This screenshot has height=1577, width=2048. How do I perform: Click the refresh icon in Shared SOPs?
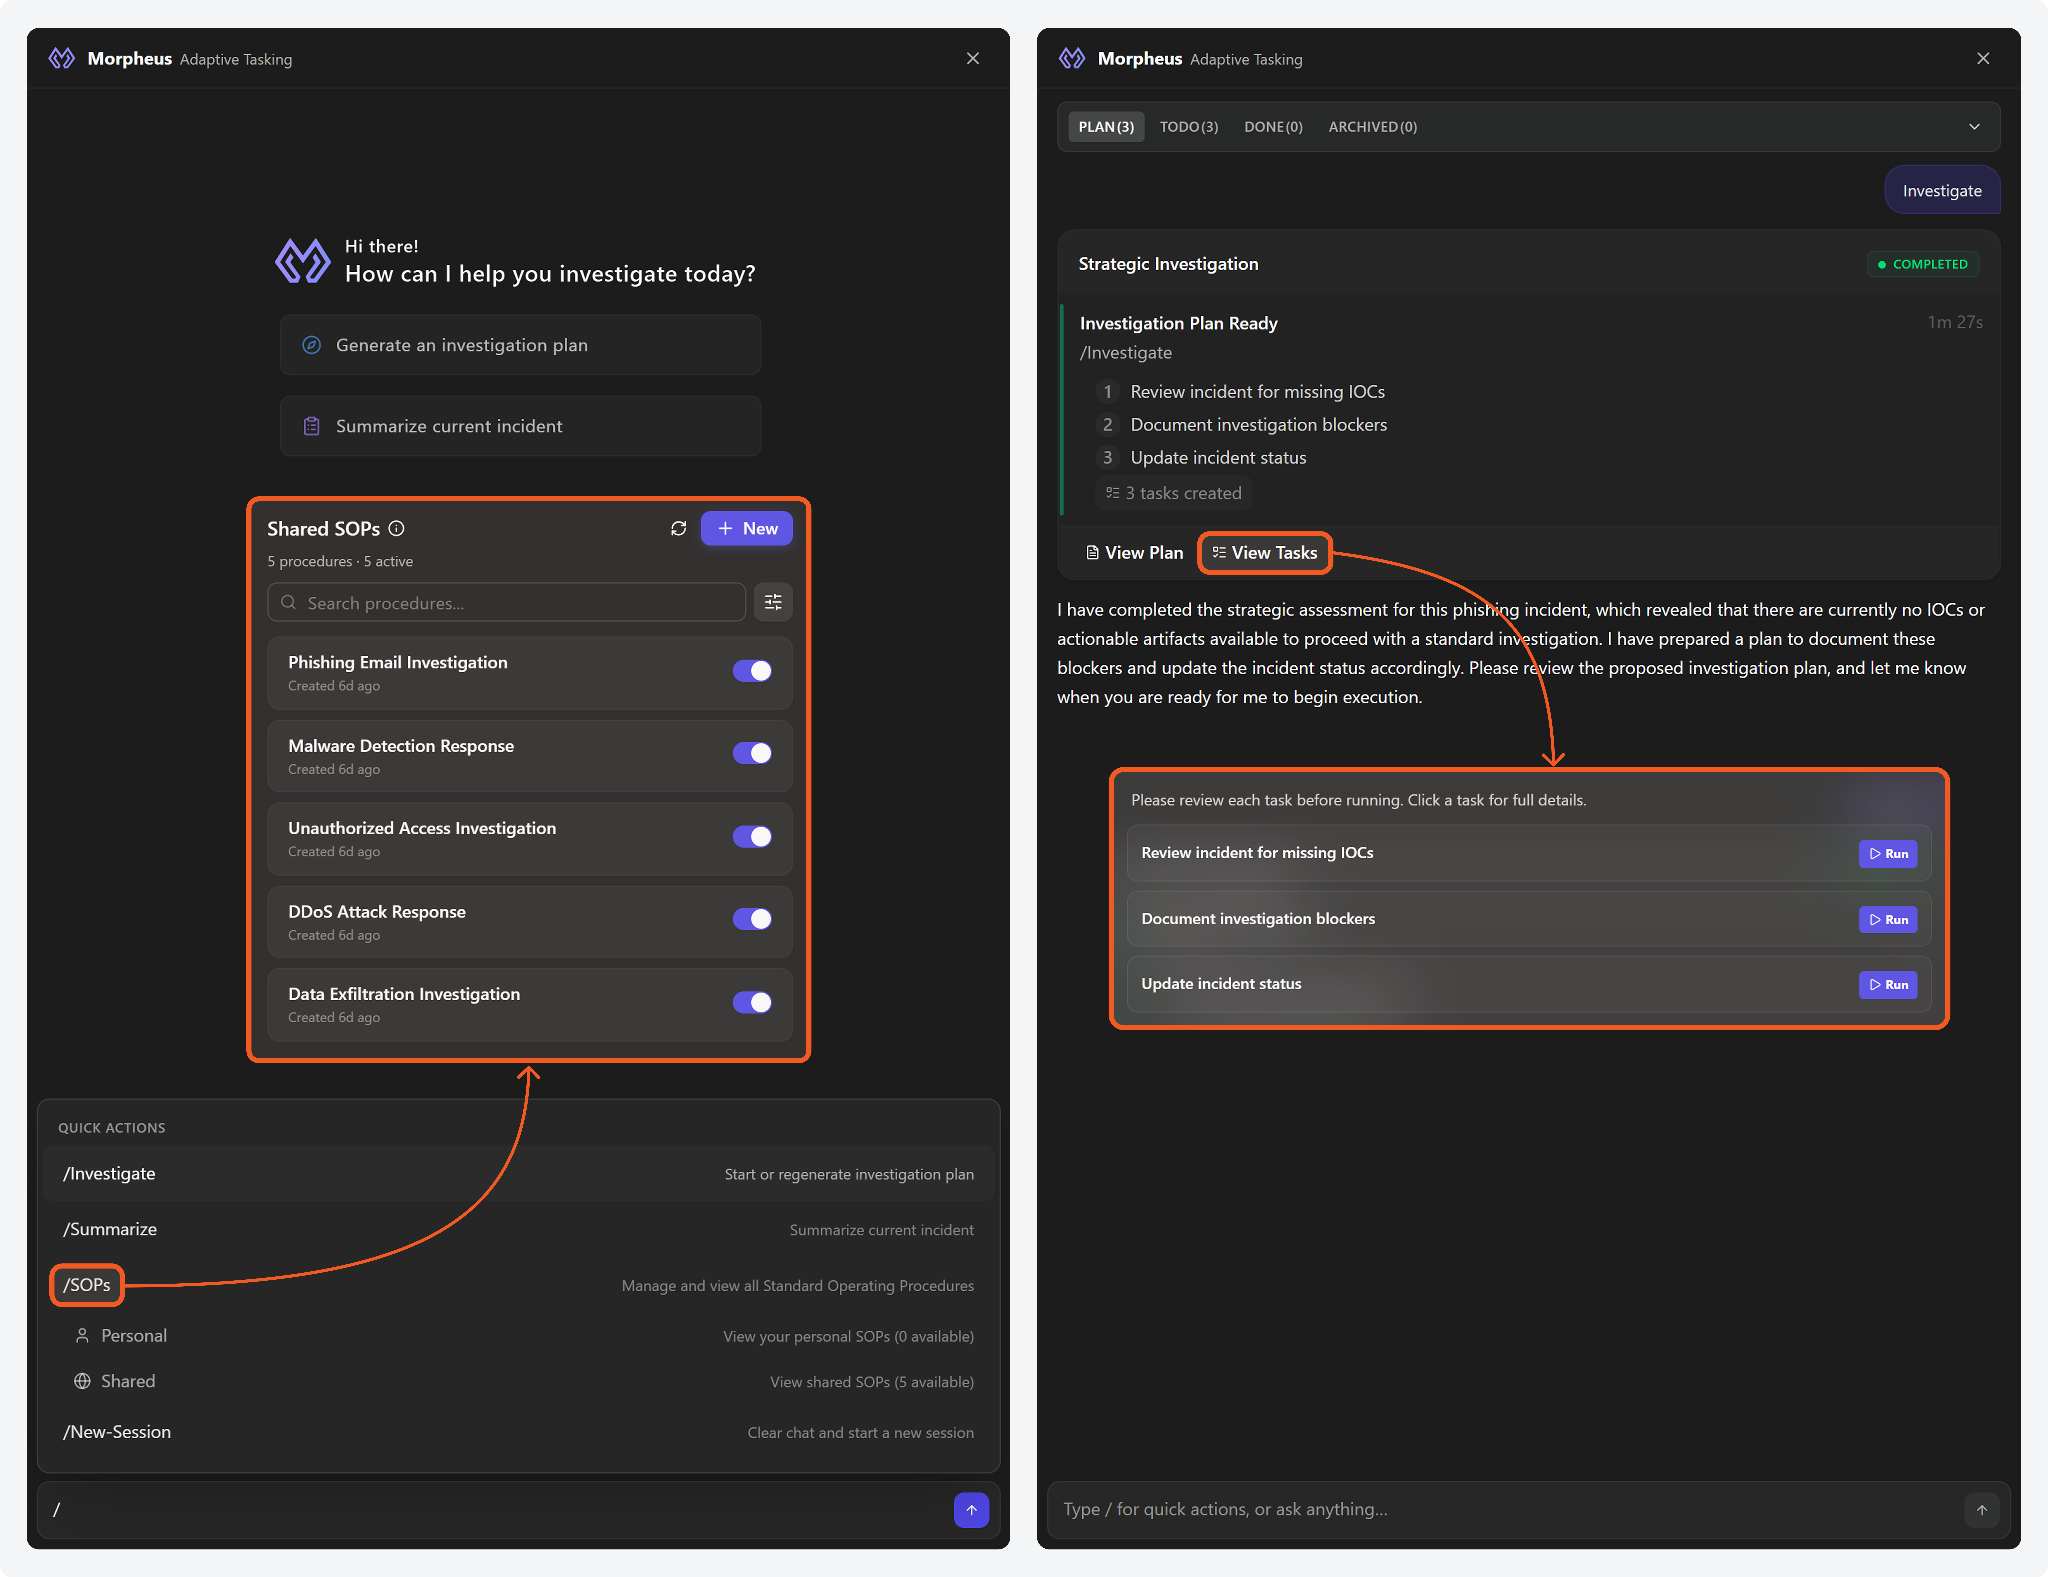[x=678, y=528]
